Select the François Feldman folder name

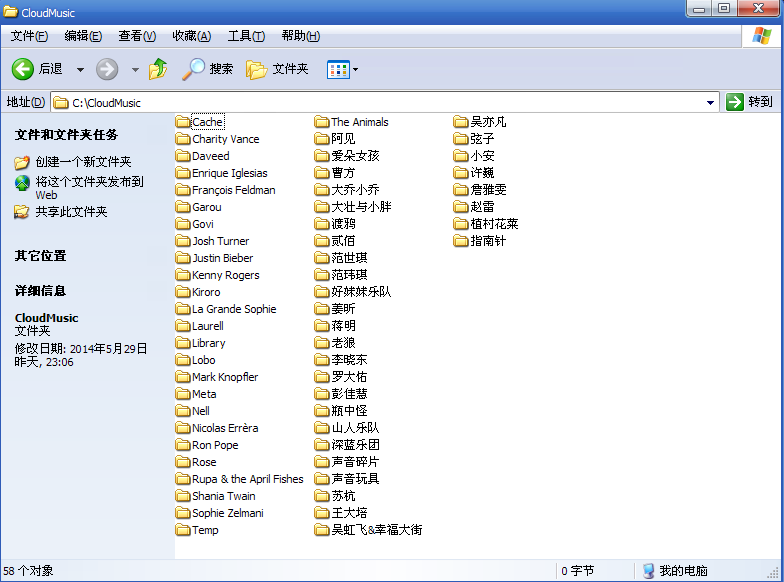[x=234, y=190]
